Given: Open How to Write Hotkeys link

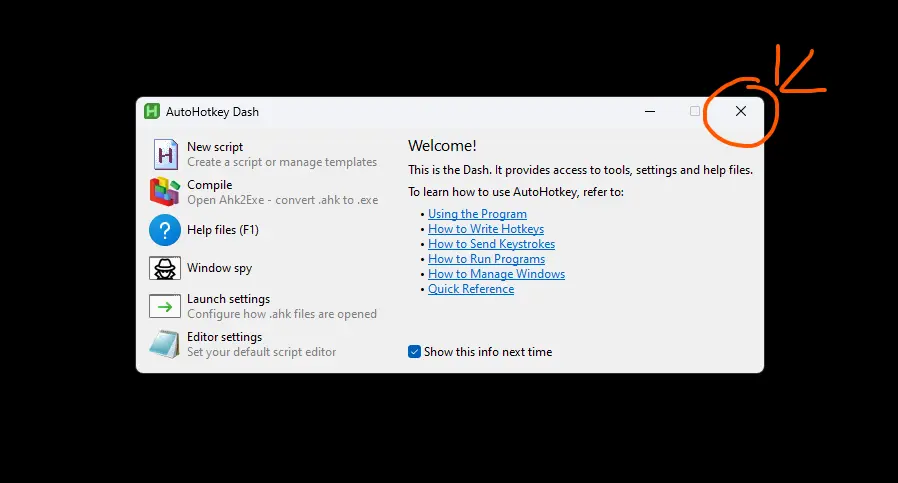Looking at the screenshot, I should point(486,229).
